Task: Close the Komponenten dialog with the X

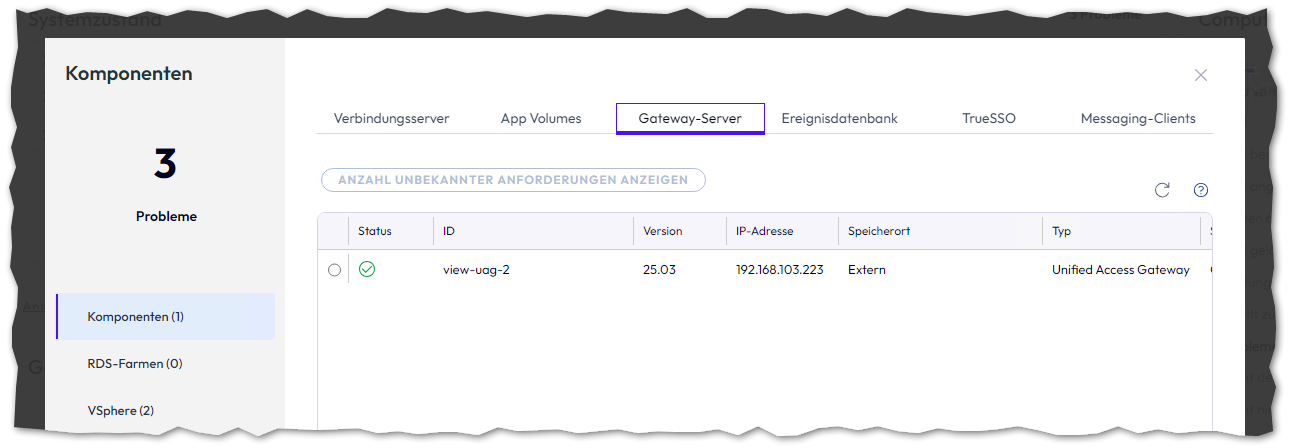Action: pyautogui.click(x=1201, y=75)
